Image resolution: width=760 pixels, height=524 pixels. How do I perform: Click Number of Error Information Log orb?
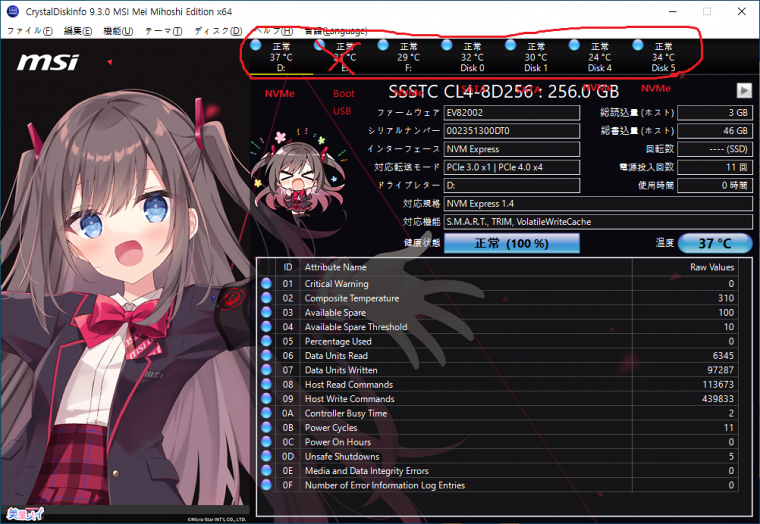(x=266, y=485)
